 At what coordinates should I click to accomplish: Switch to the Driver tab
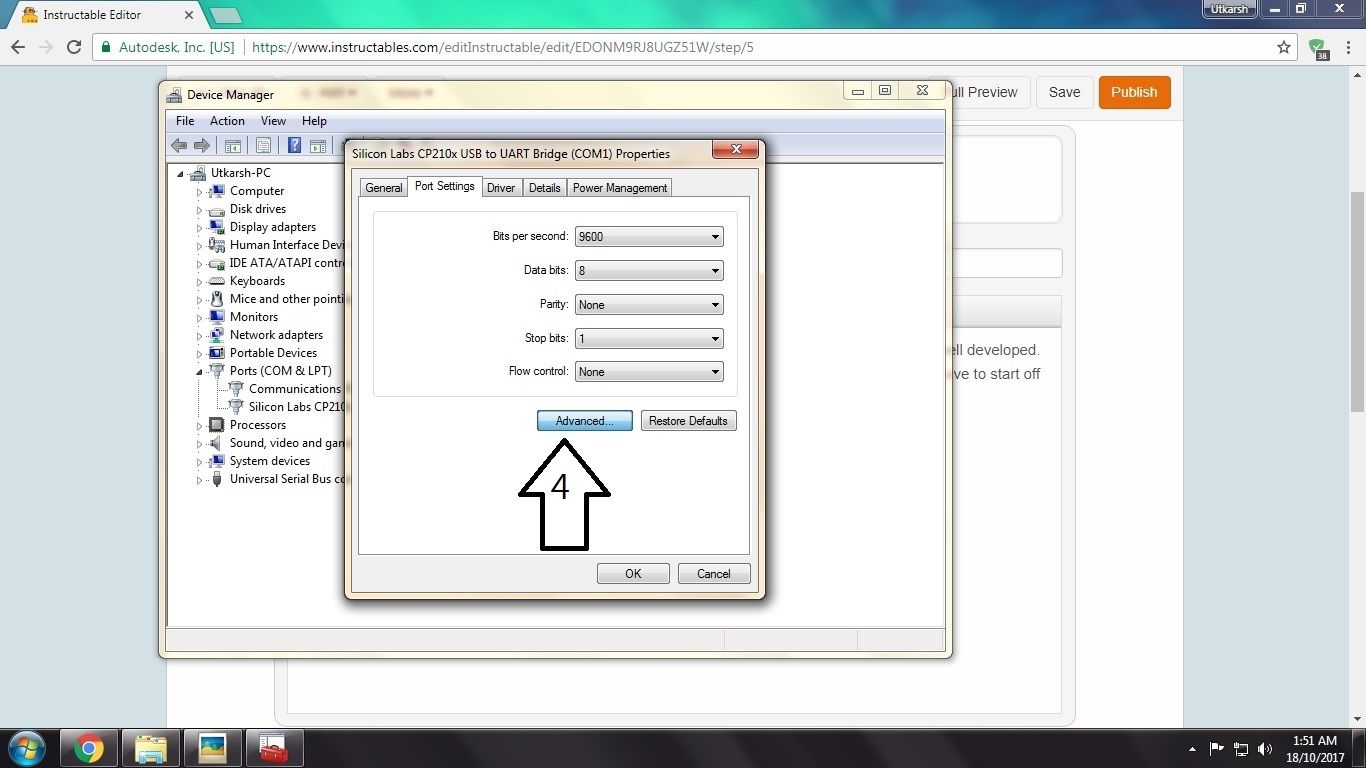[500, 187]
